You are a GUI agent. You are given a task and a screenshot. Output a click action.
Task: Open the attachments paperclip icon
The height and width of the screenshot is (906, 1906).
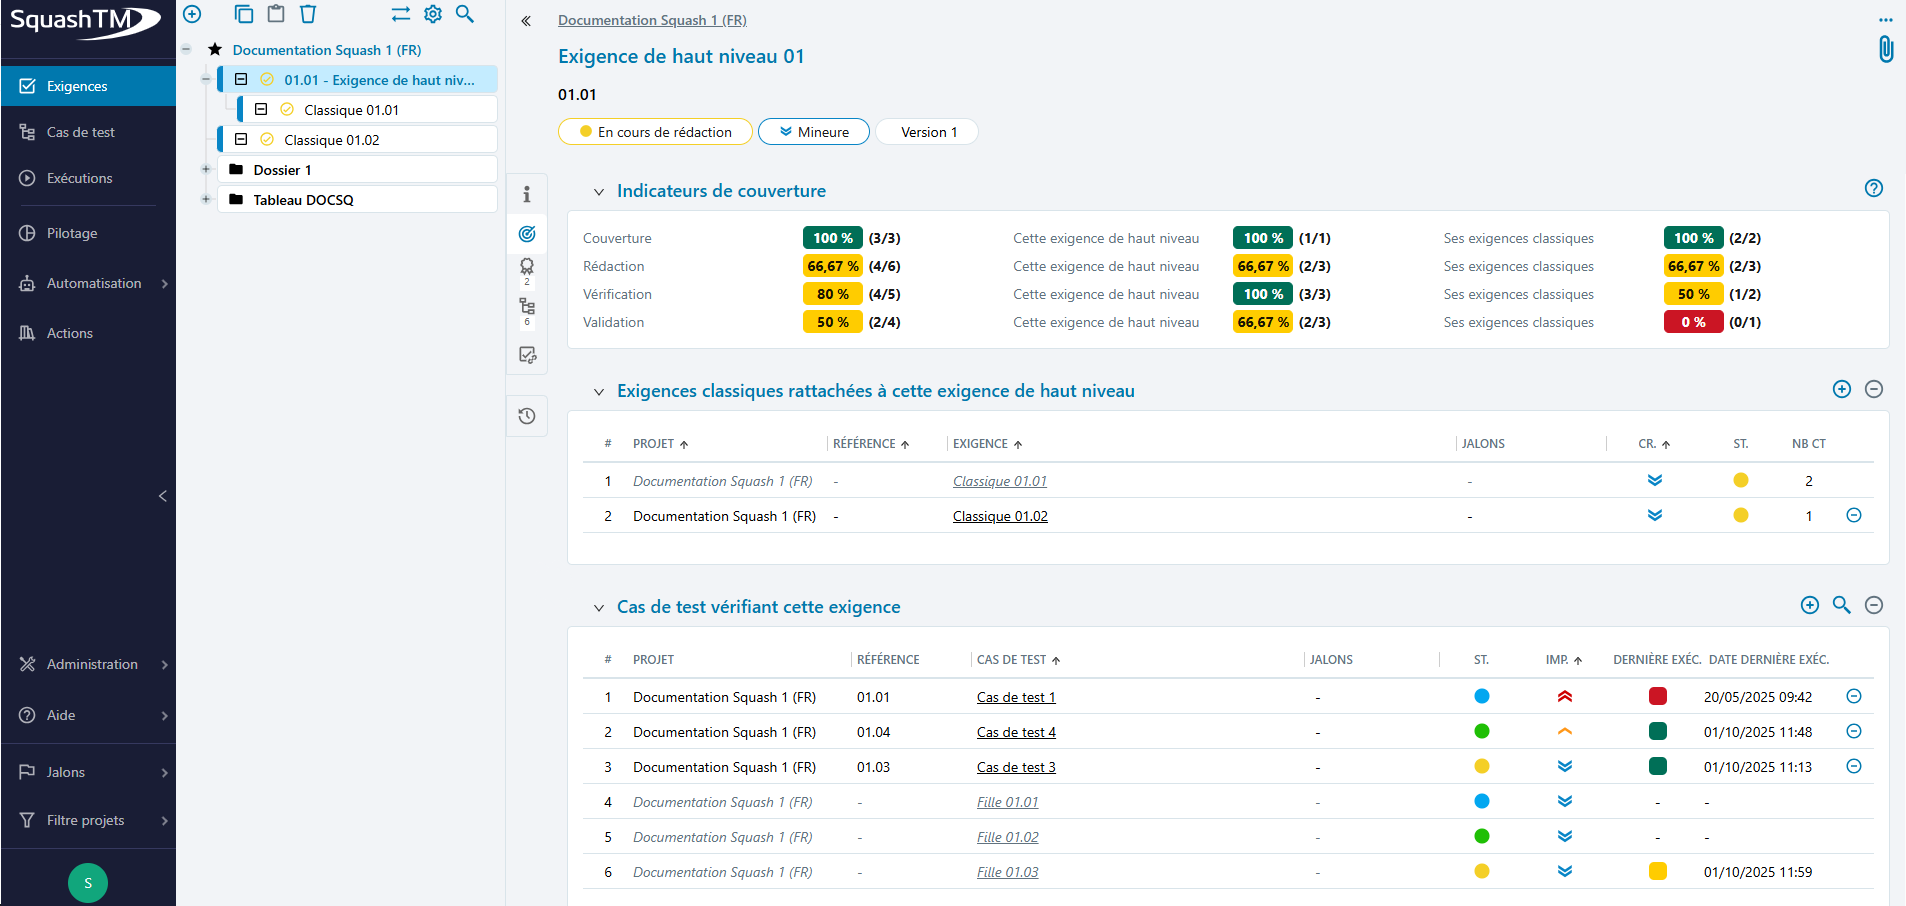[1885, 49]
